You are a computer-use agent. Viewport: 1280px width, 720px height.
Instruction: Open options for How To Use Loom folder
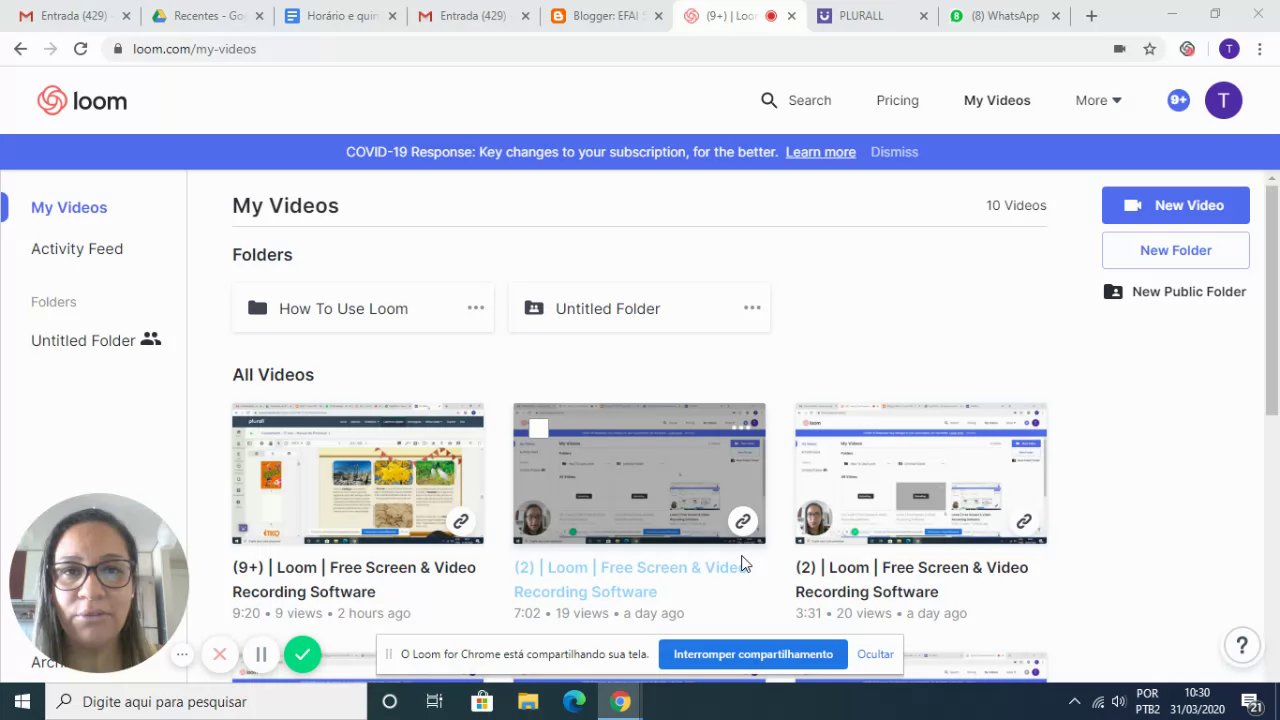pos(476,308)
